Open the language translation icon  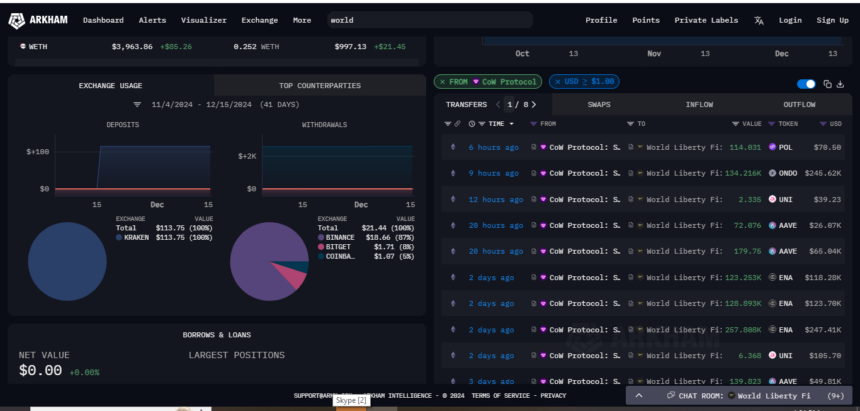pos(759,20)
